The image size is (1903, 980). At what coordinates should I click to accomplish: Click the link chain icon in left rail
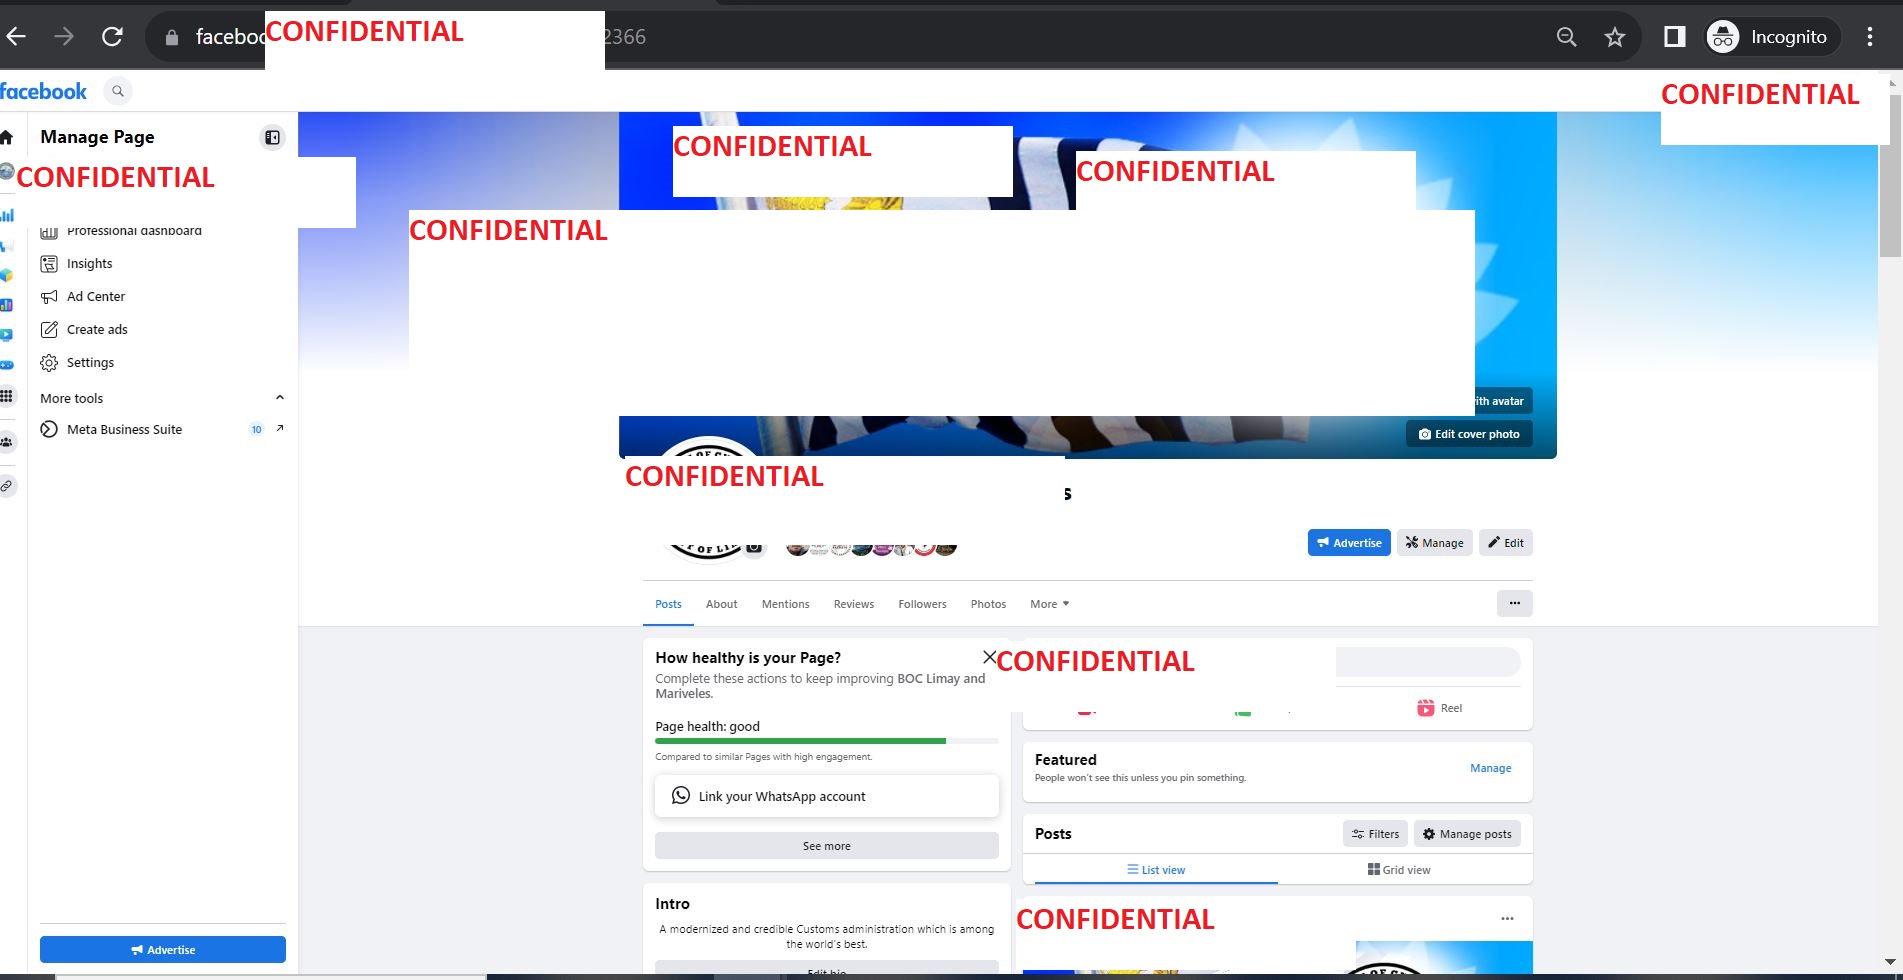7,486
